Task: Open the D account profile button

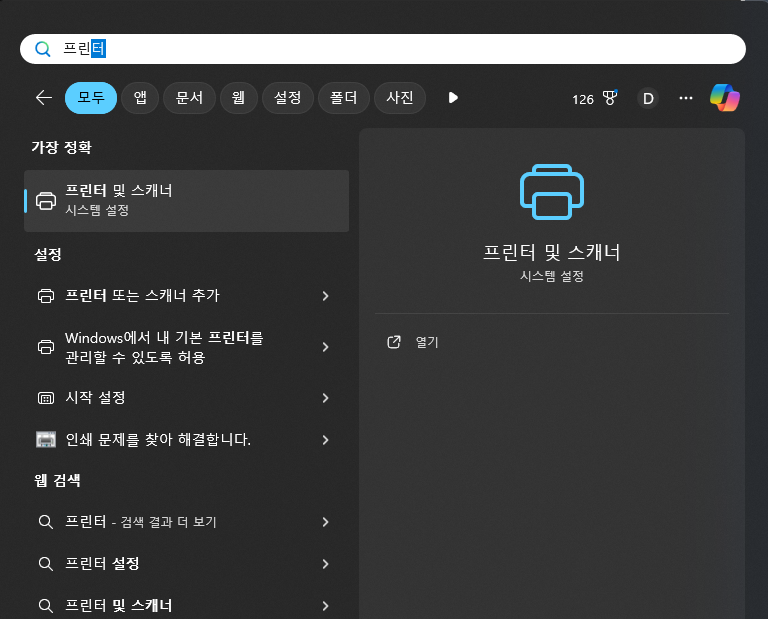Action: (x=648, y=98)
